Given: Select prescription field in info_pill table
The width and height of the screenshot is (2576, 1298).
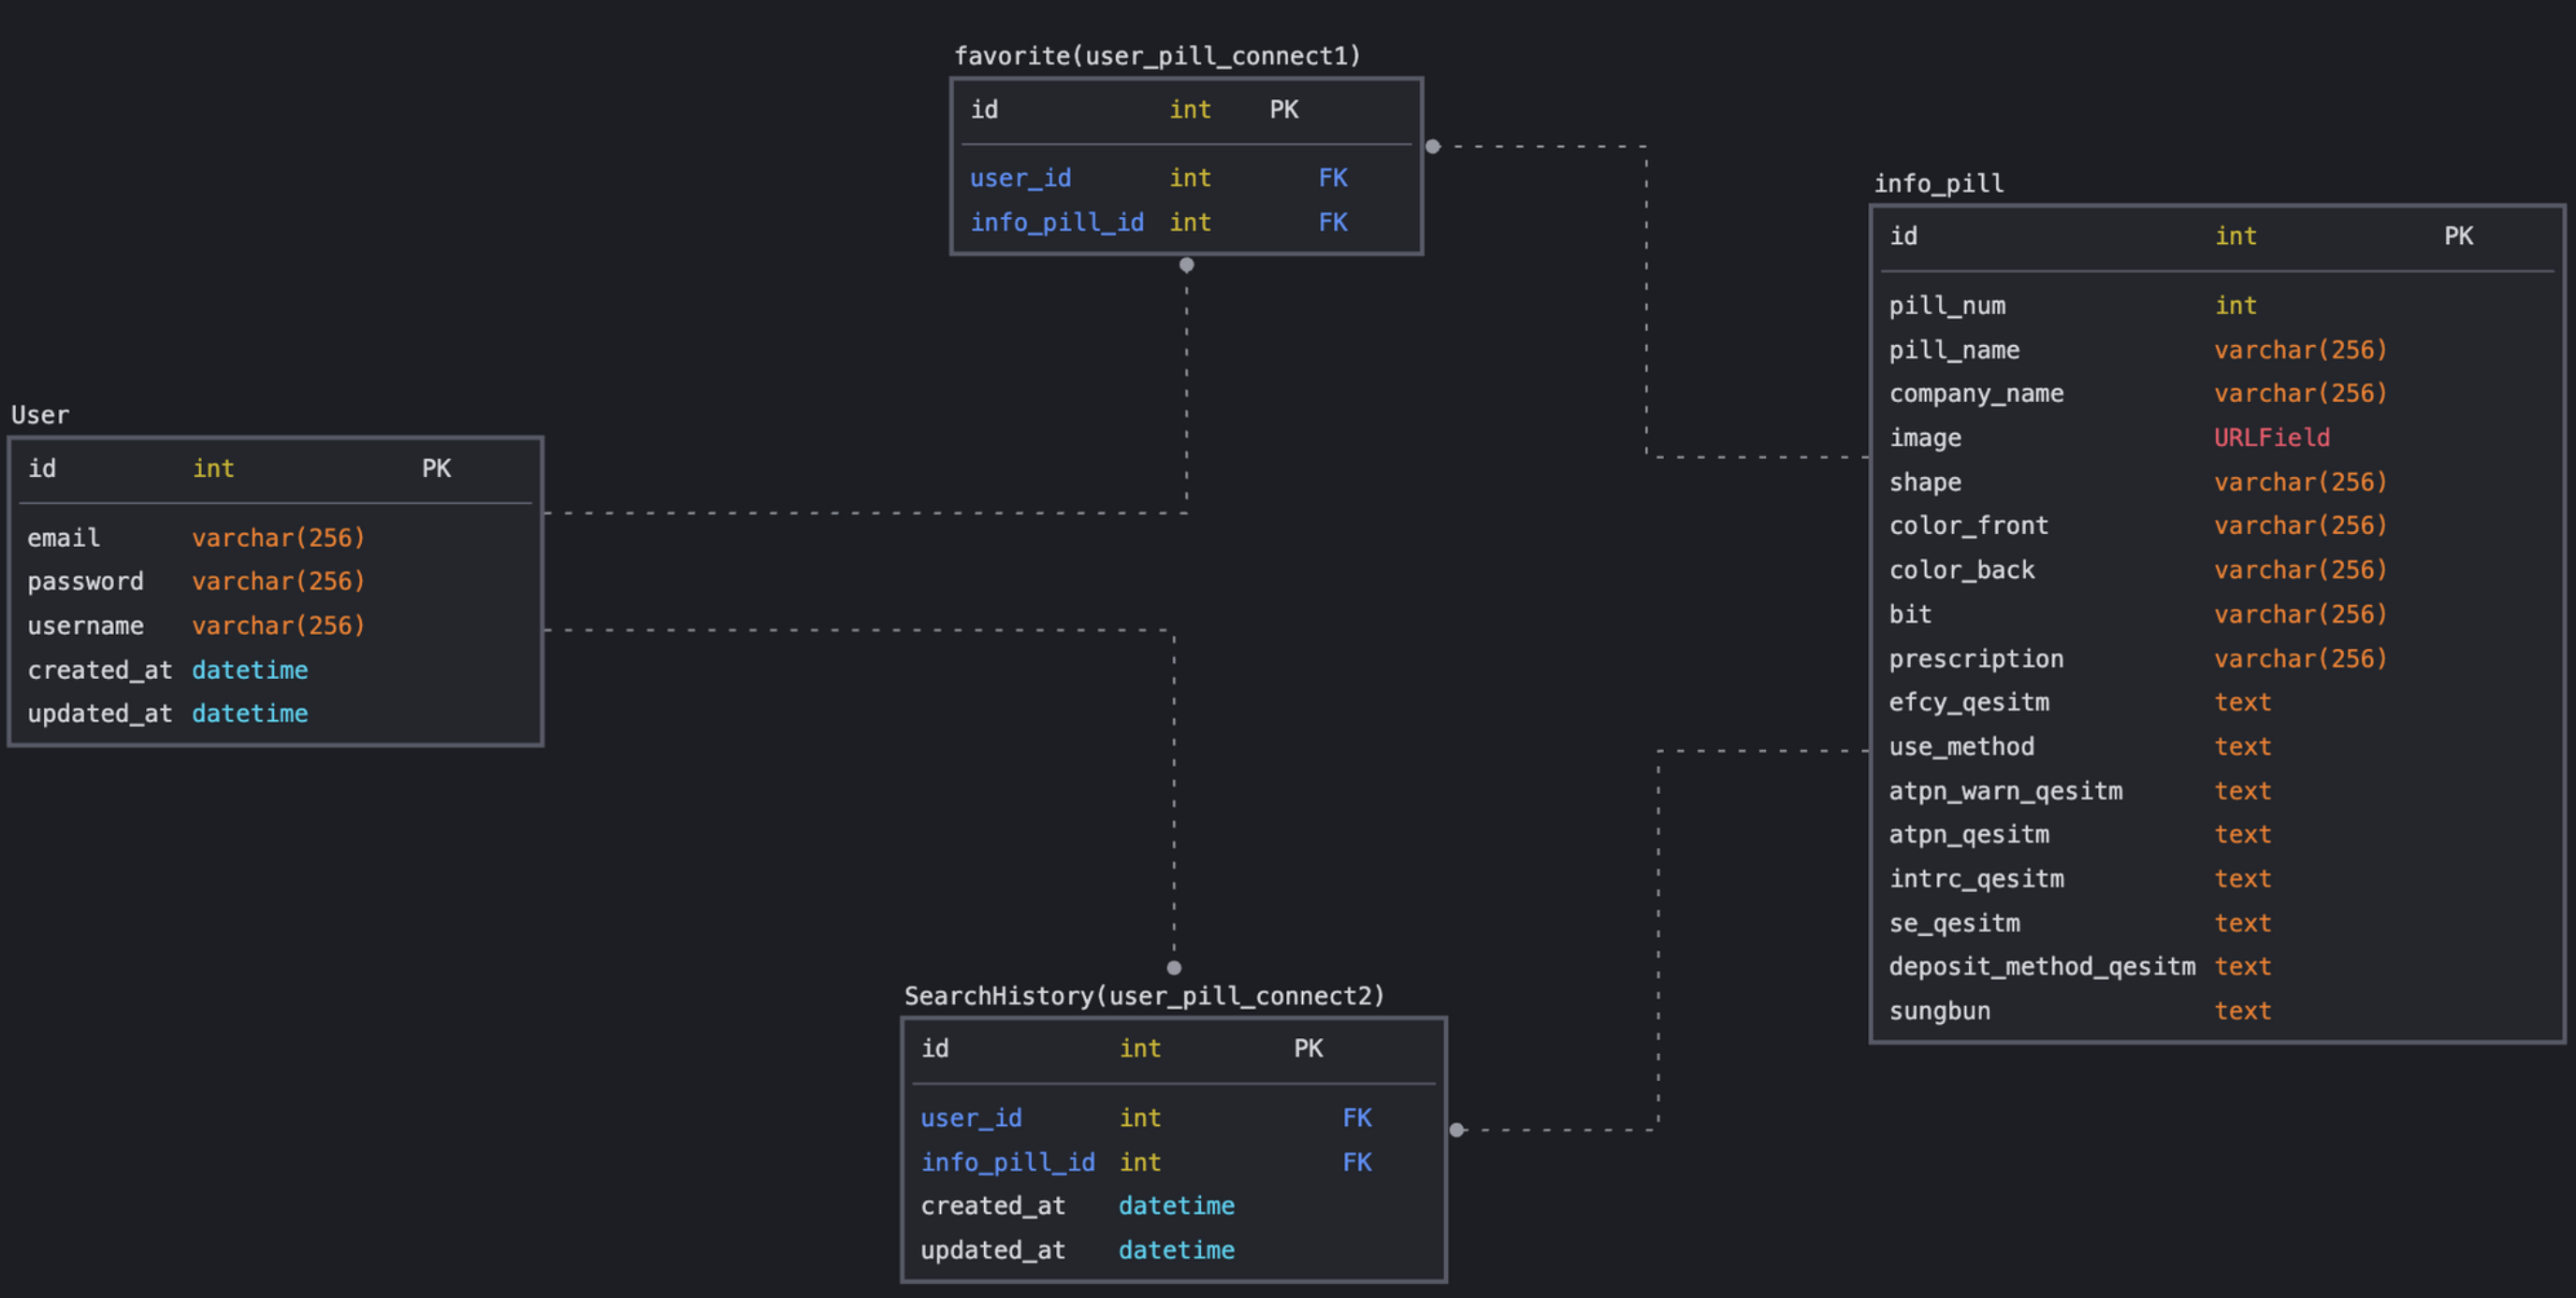Looking at the screenshot, I should tap(1975, 658).
